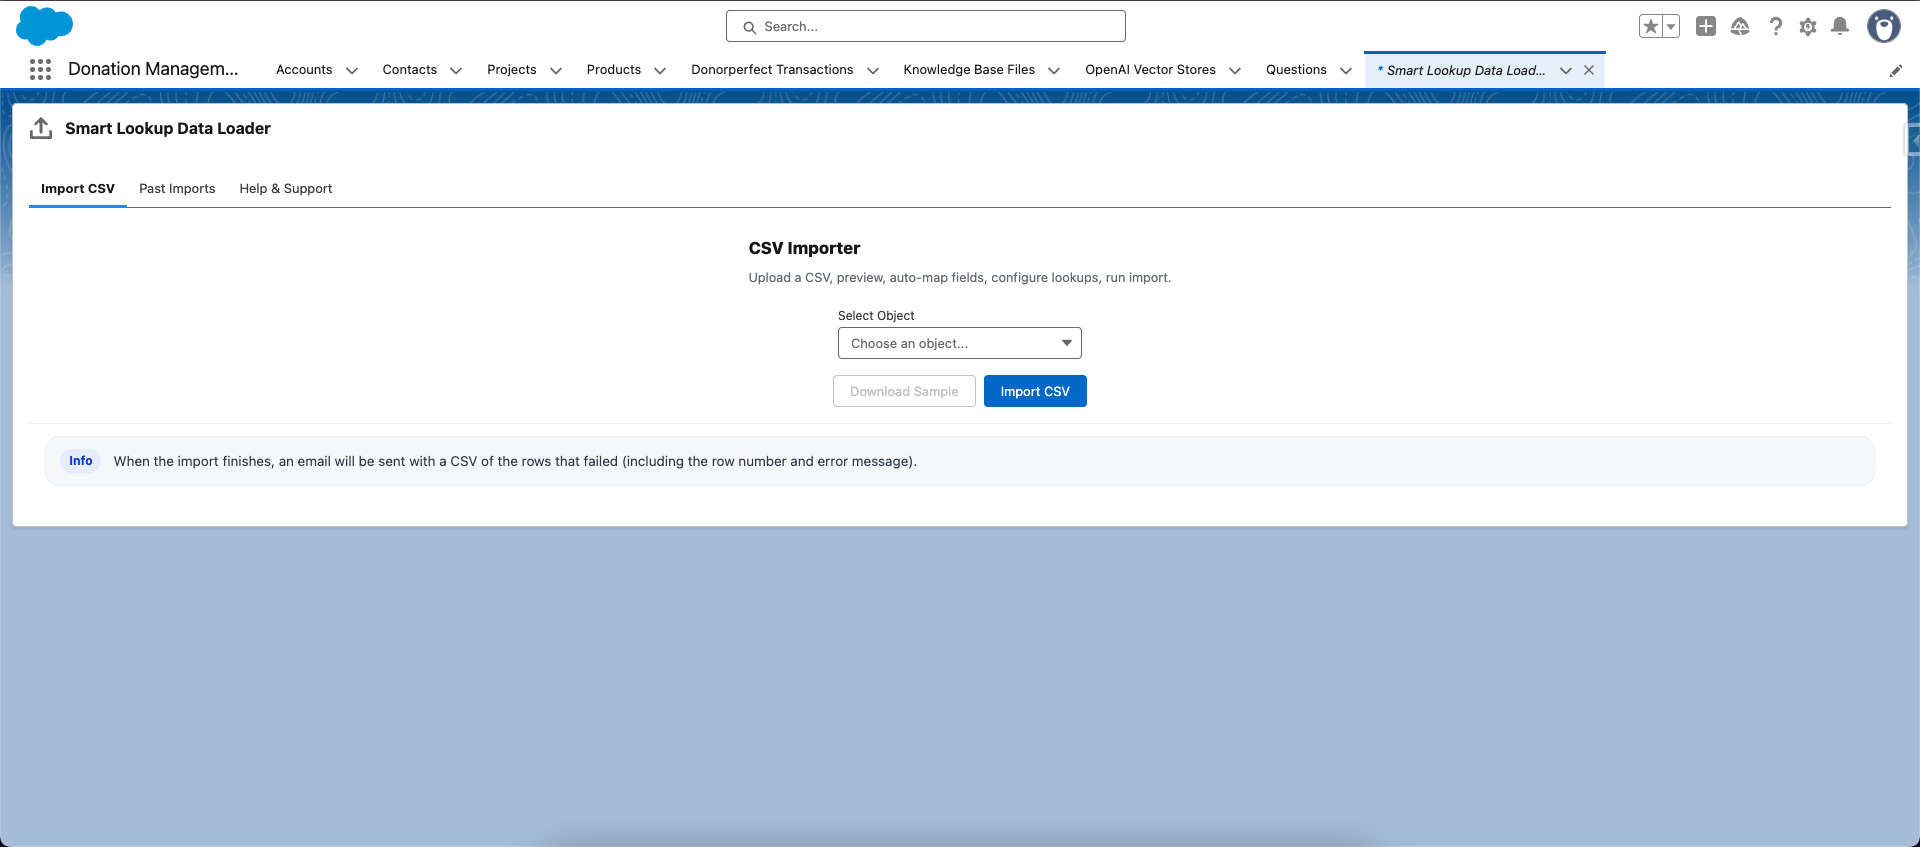
Task: Open the Questions tab
Action: (1296, 70)
